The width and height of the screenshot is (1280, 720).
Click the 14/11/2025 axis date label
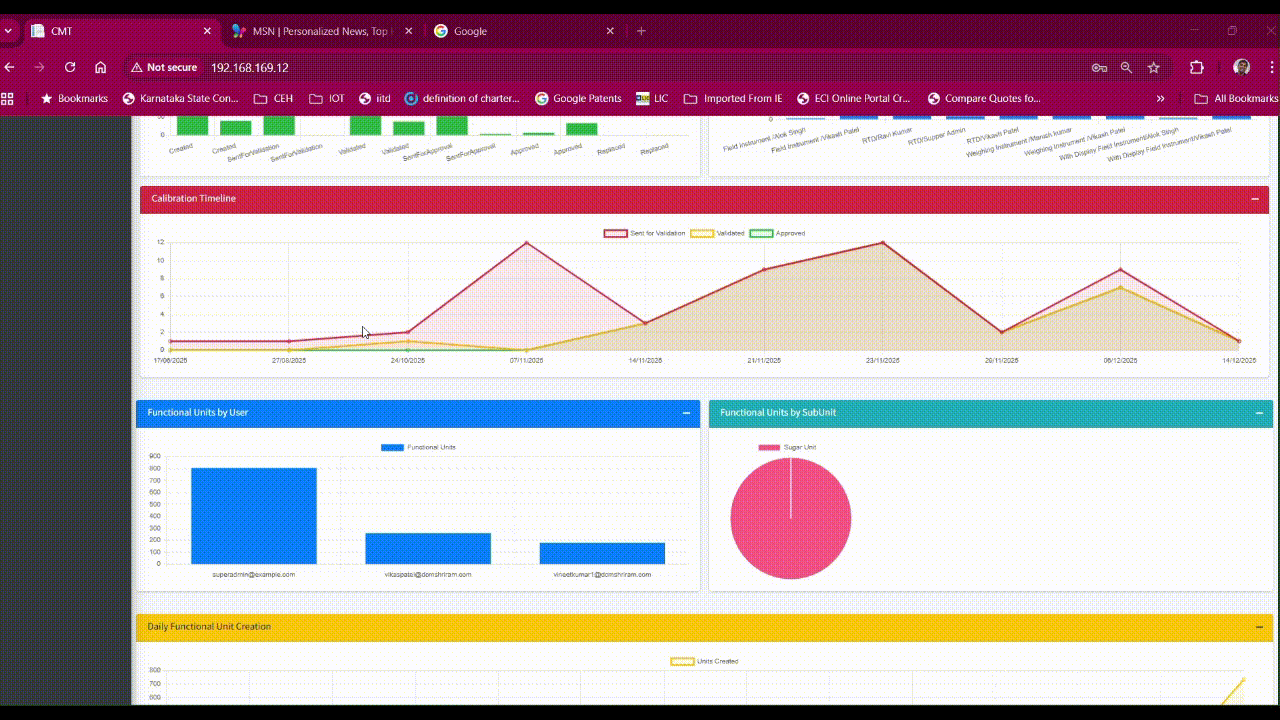click(x=645, y=360)
